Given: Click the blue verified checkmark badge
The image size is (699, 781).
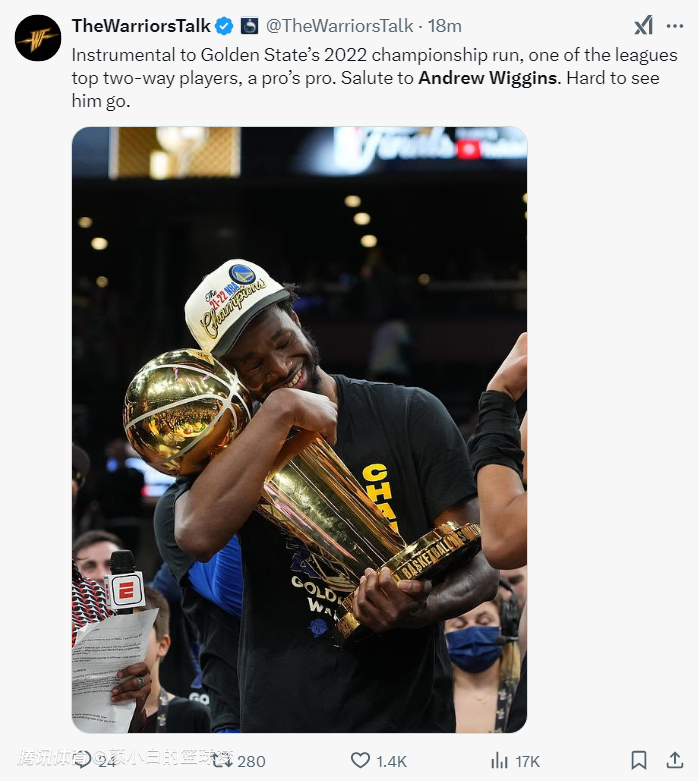Looking at the screenshot, I should click(224, 26).
